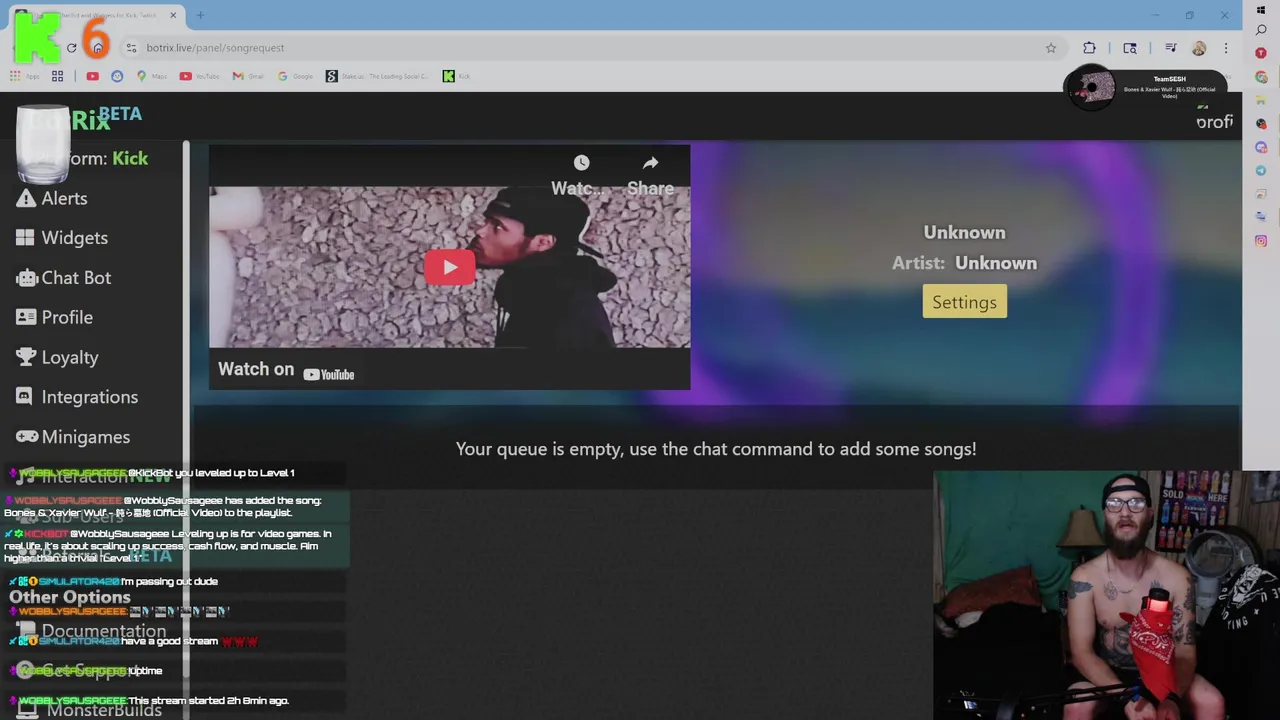Viewport: 1280px width, 720px height.
Task: Open YouTube labeled bookmark
Action: (199, 76)
